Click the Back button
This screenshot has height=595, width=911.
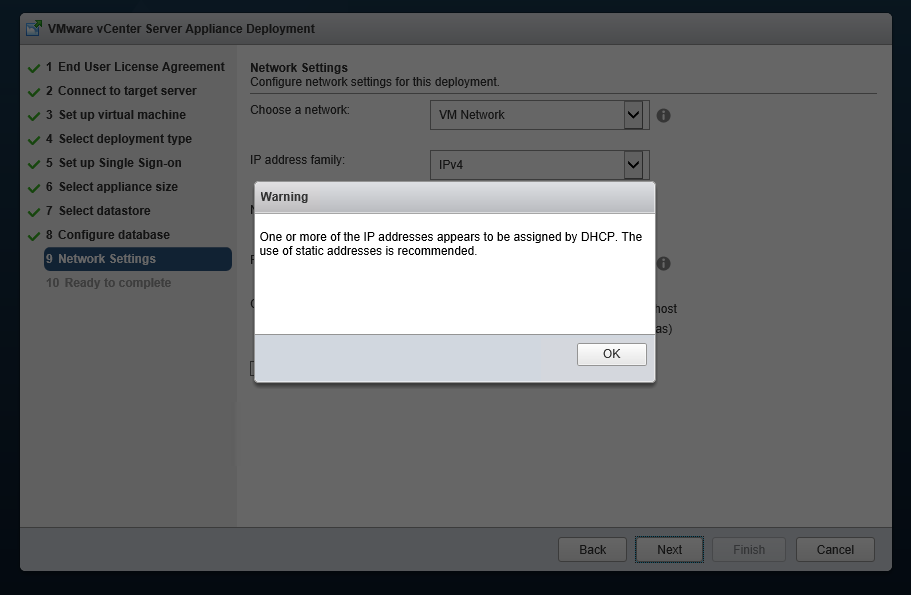point(593,550)
